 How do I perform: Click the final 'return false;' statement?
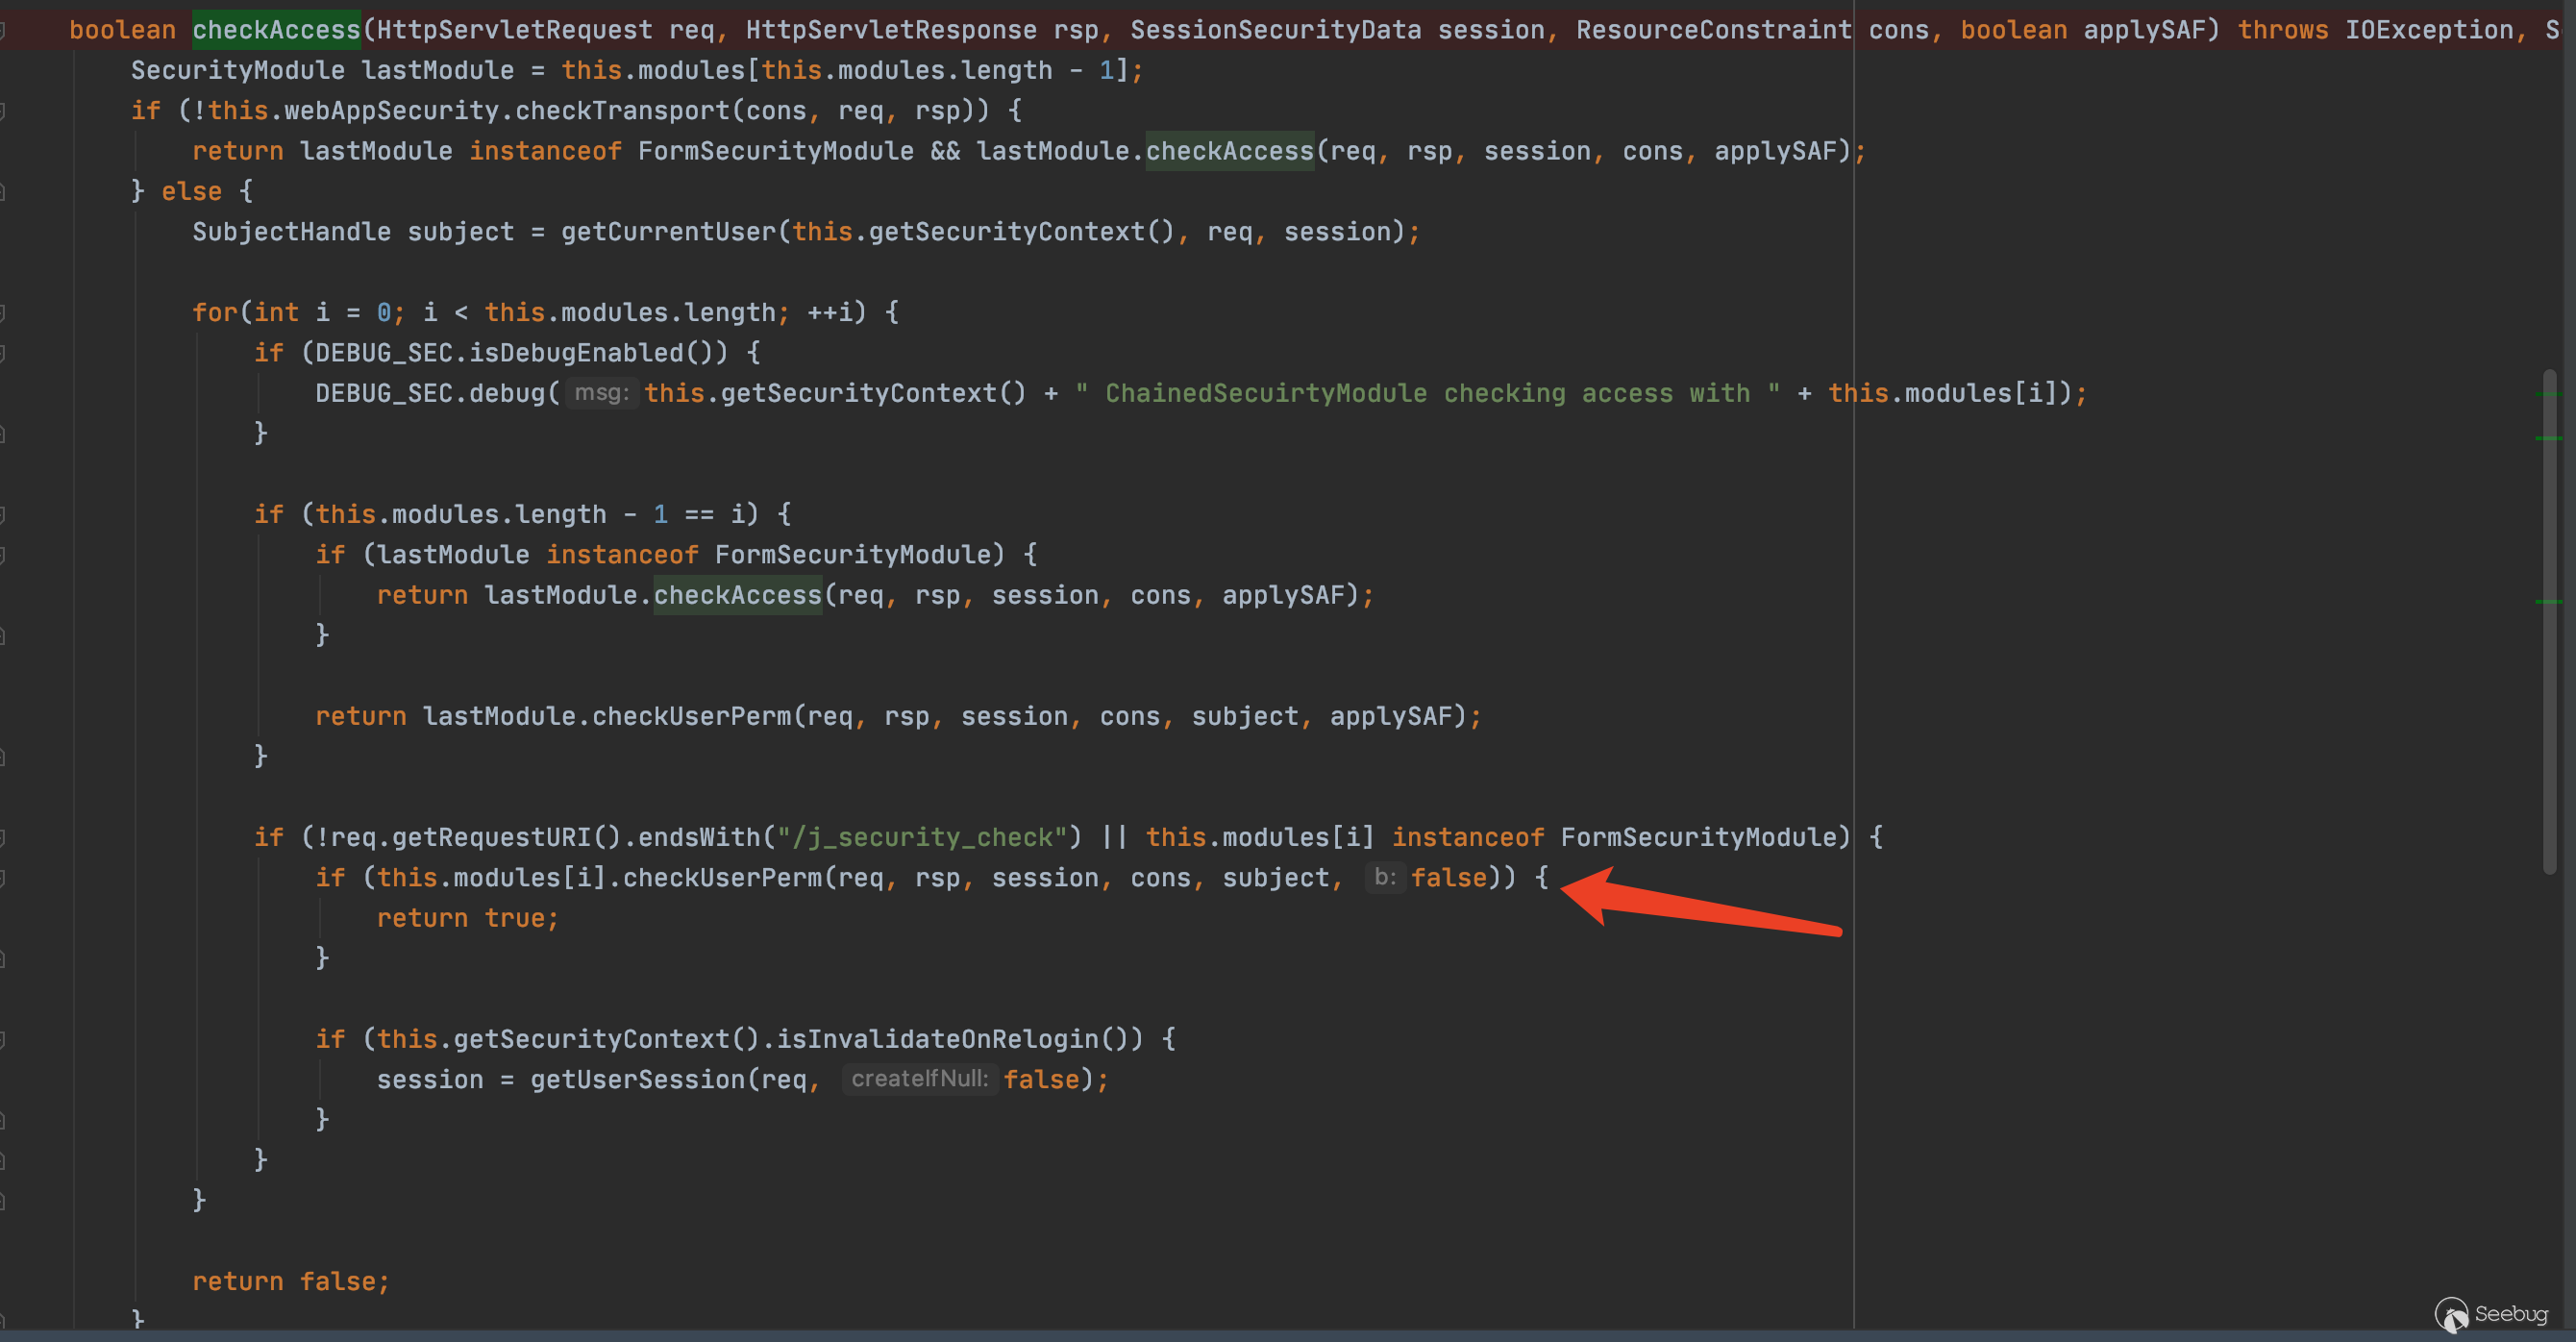click(x=290, y=1282)
